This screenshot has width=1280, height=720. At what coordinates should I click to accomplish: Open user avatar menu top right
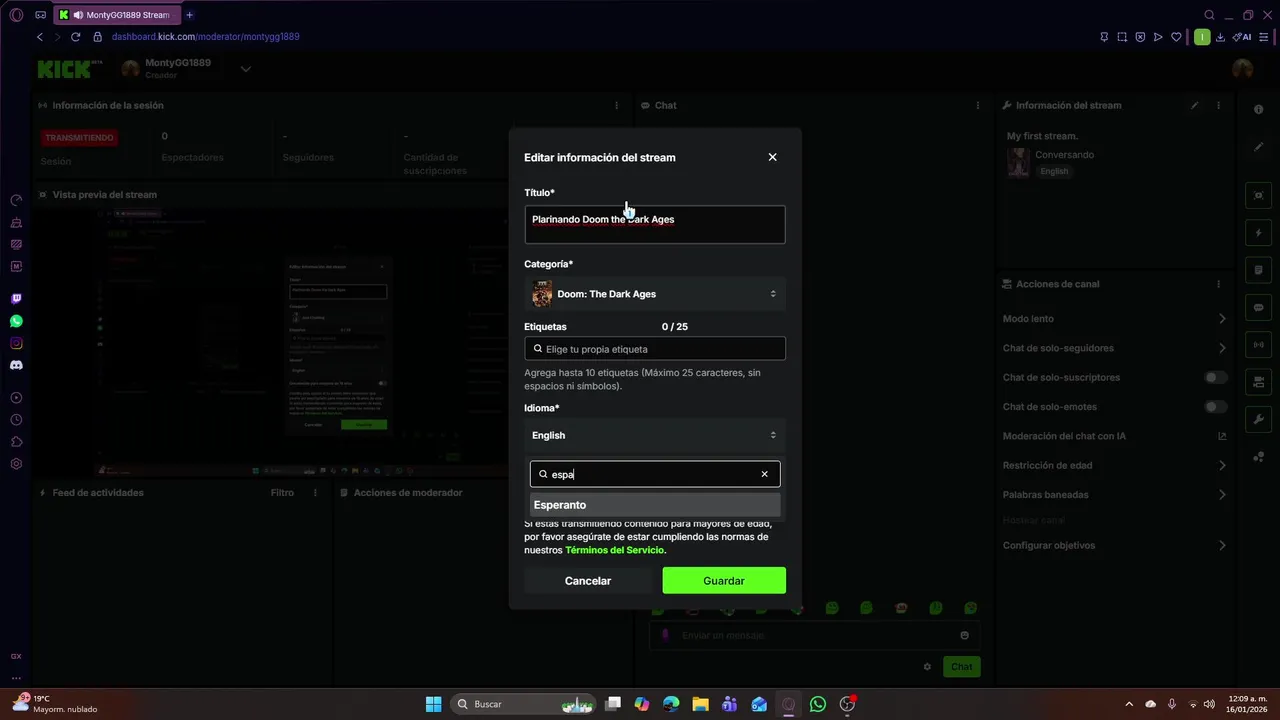(x=1243, y=69)
